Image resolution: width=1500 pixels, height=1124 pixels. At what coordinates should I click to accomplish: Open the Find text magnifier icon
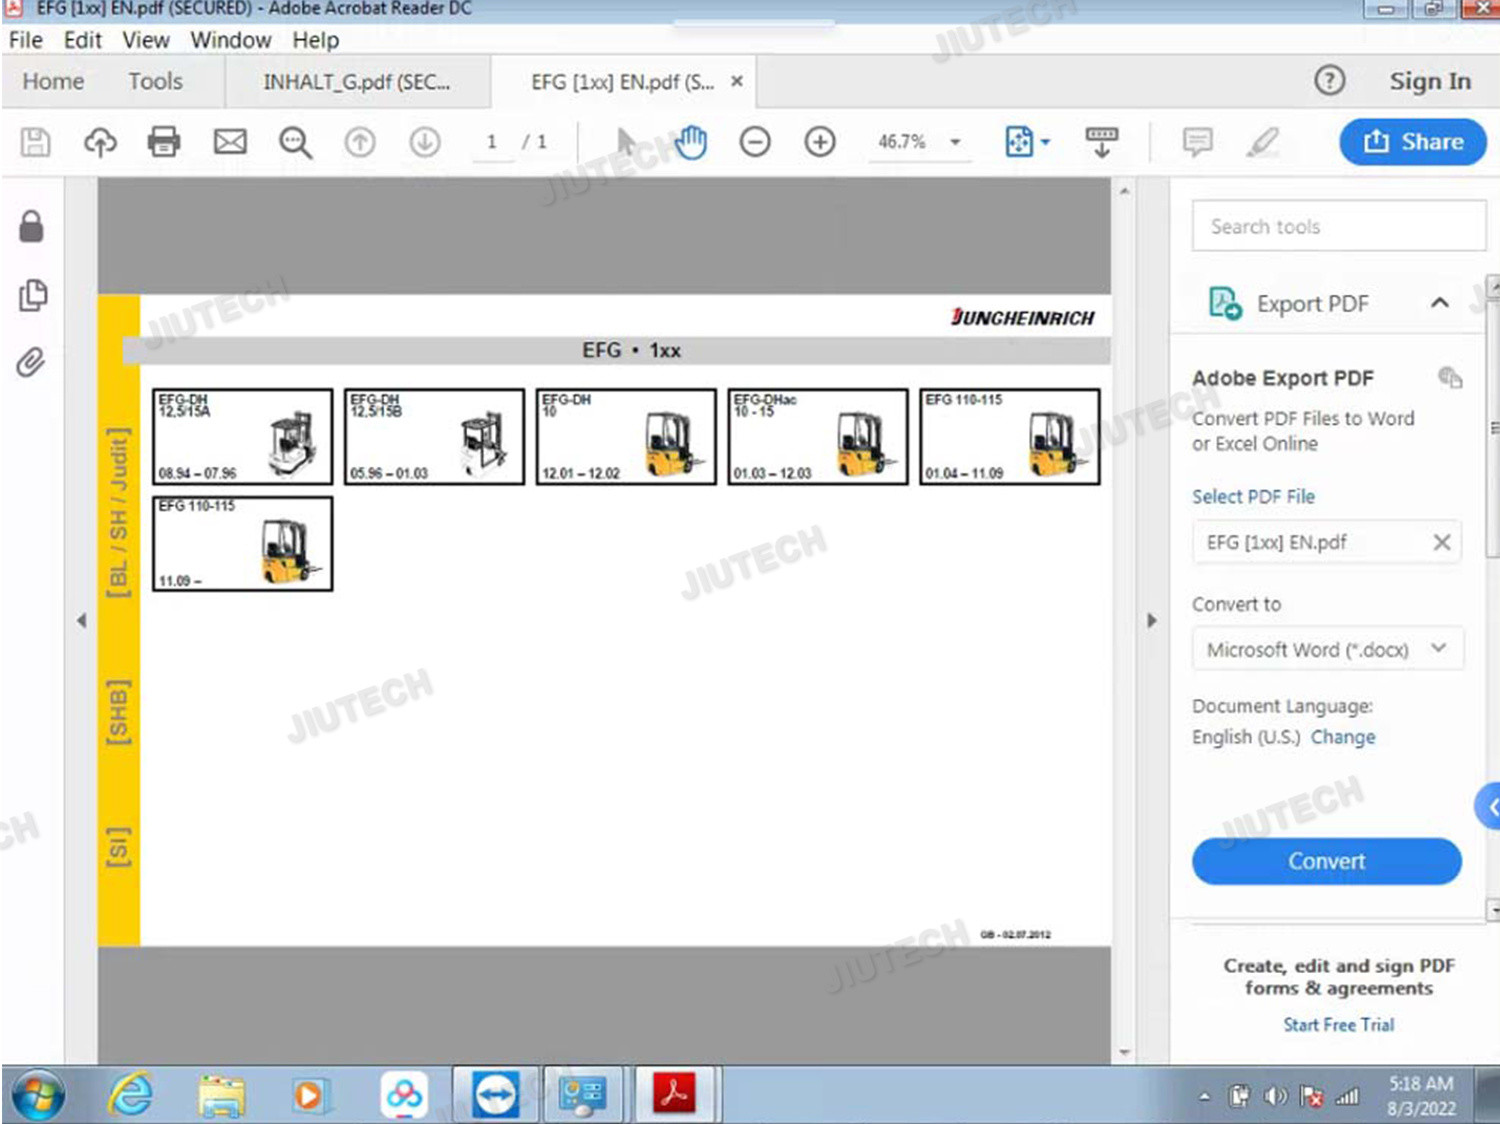pos(295,142)
